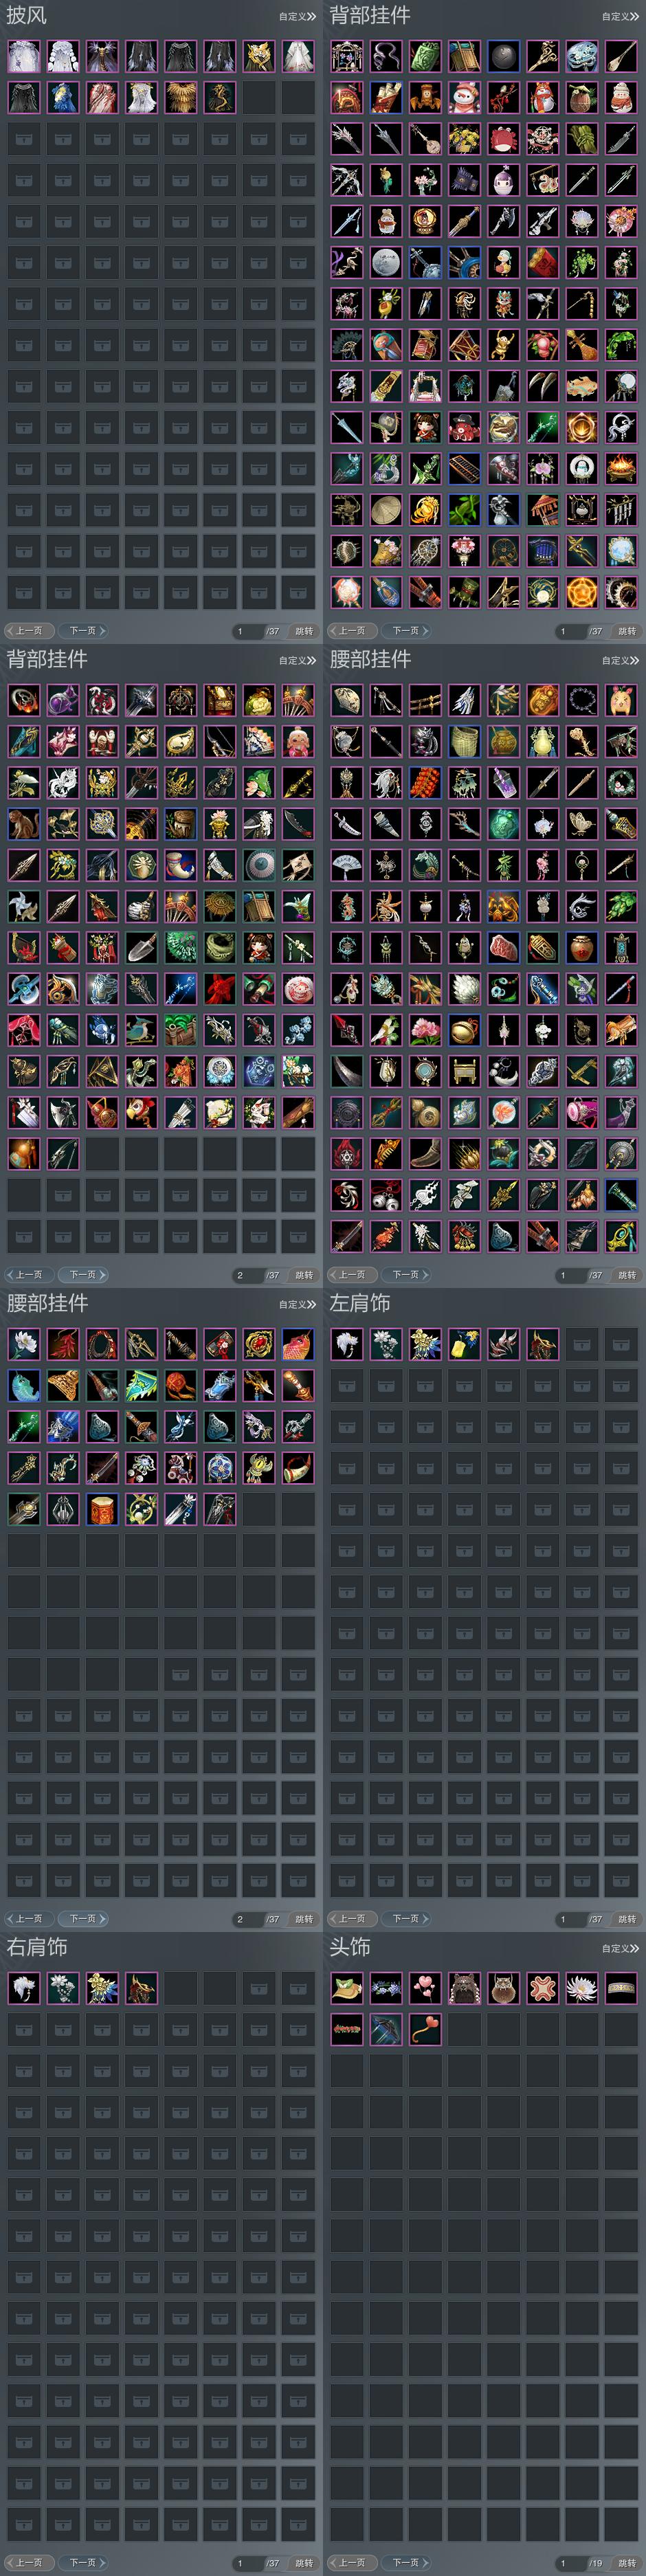Expand 自定义 in first 腰部挂件 panel

point(620,661)
